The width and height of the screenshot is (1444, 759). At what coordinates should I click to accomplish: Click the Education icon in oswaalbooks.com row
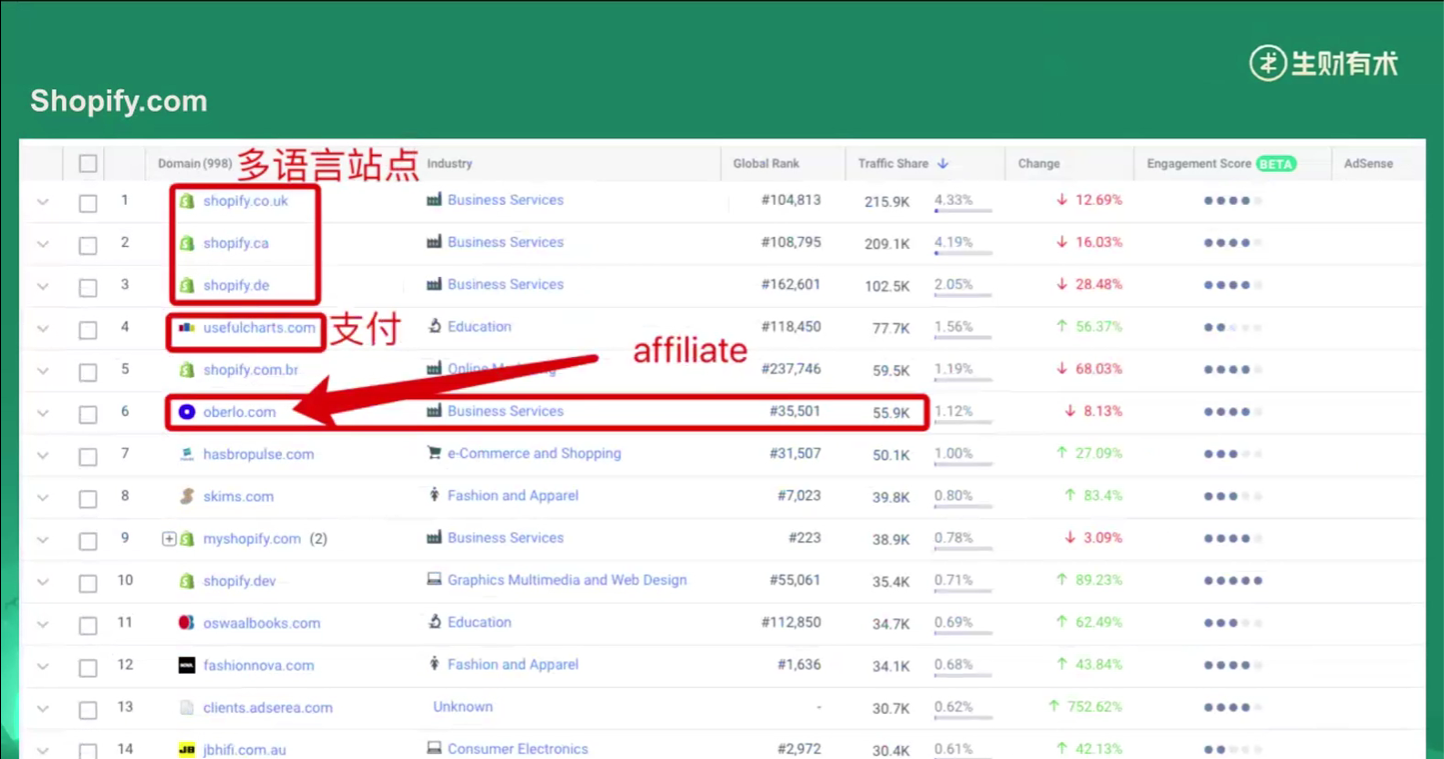(434, 622)
